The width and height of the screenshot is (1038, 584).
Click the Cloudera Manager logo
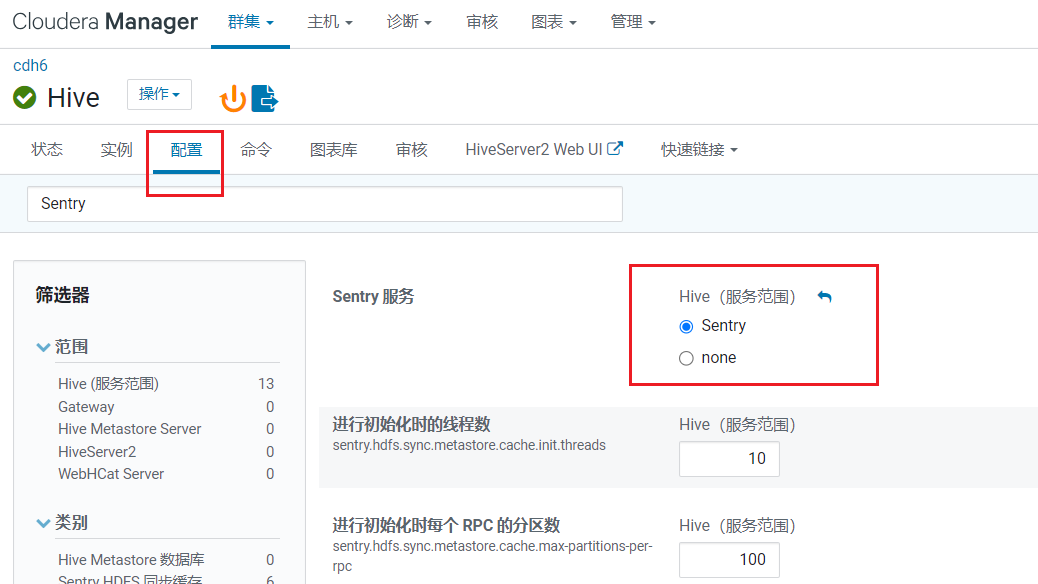[105, 22]
